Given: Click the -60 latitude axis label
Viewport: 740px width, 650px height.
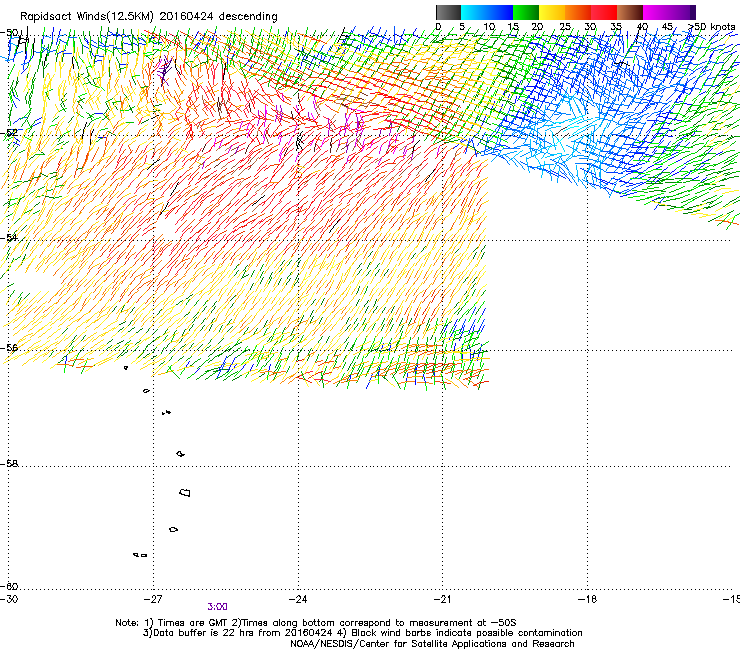Looking at the screenshot, I should pos(9,587).
